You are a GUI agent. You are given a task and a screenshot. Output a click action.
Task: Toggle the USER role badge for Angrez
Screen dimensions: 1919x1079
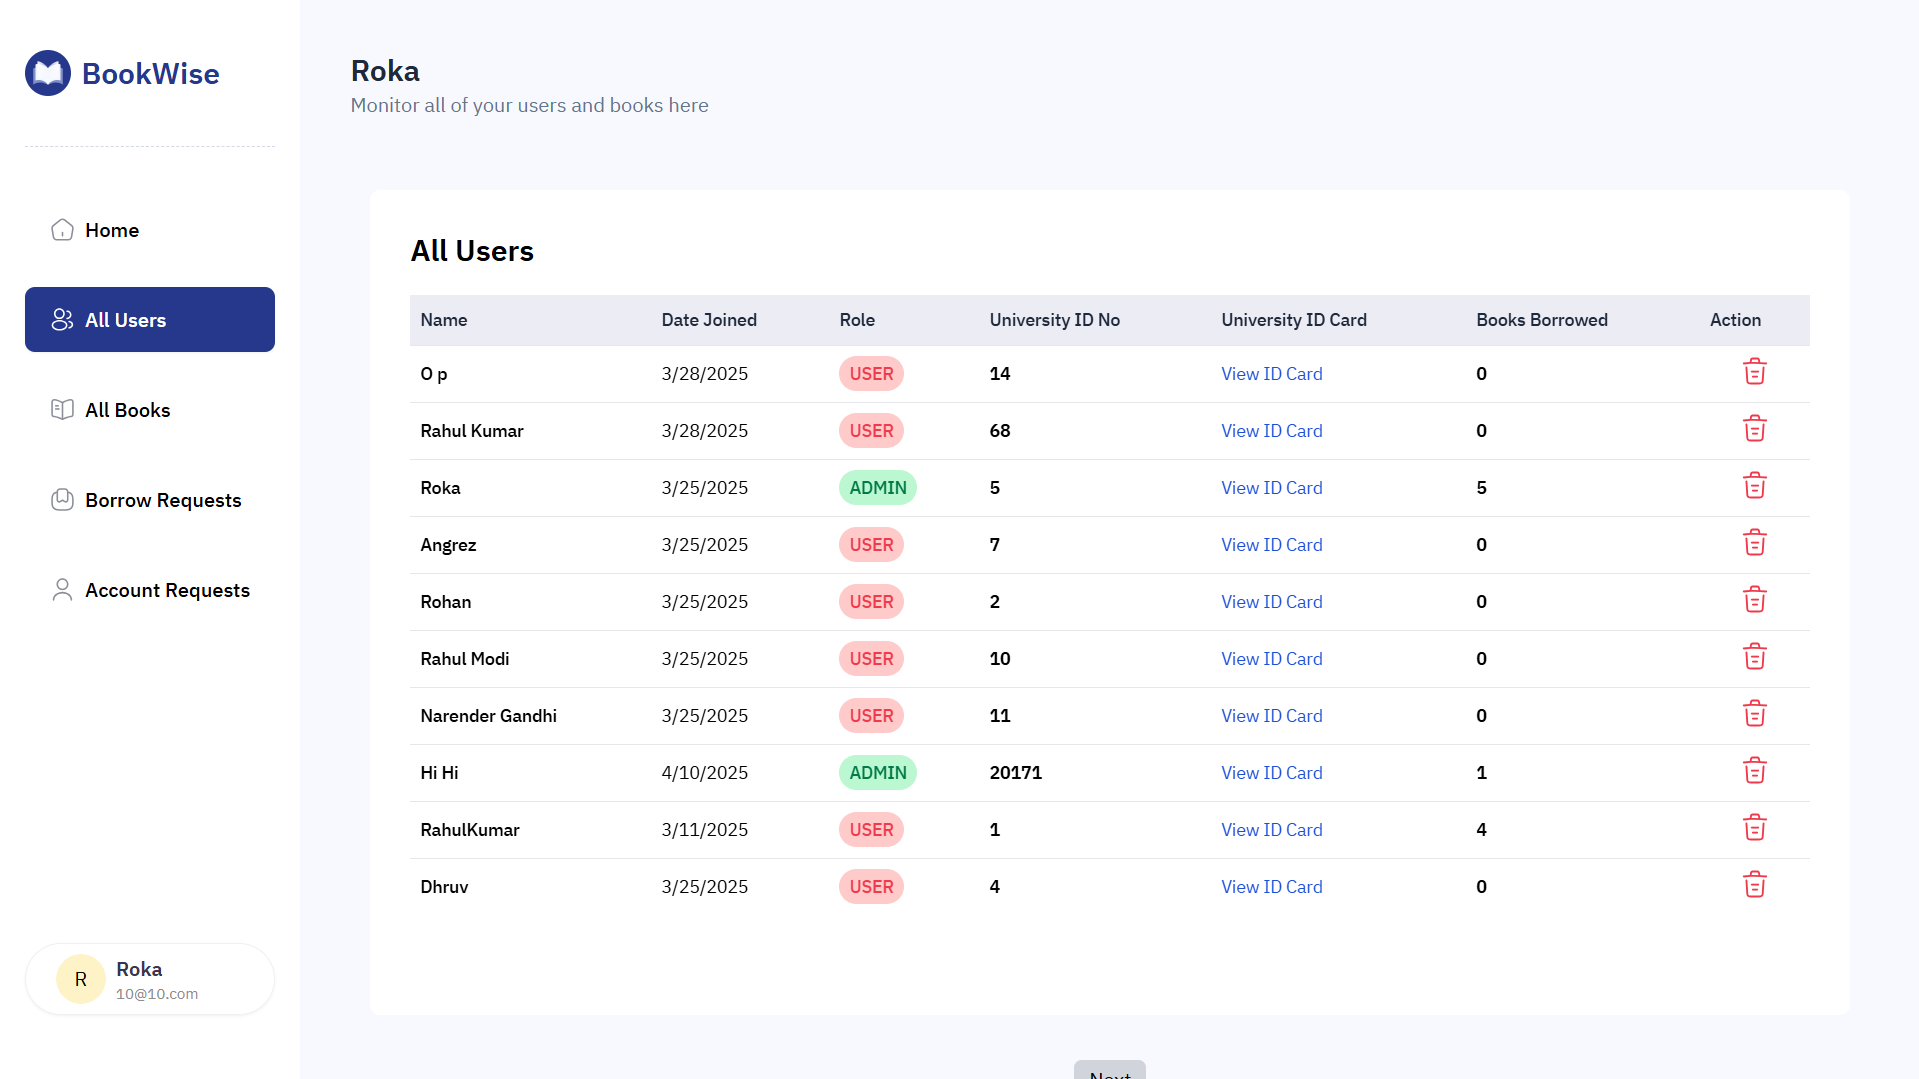pos(870,544)
